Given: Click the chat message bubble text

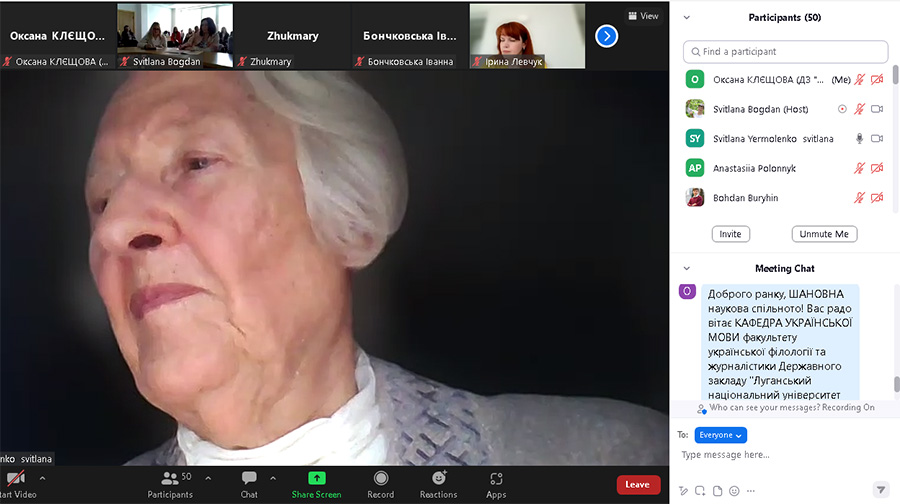Looking at the screenshot, I should click(x=780, y=343).
